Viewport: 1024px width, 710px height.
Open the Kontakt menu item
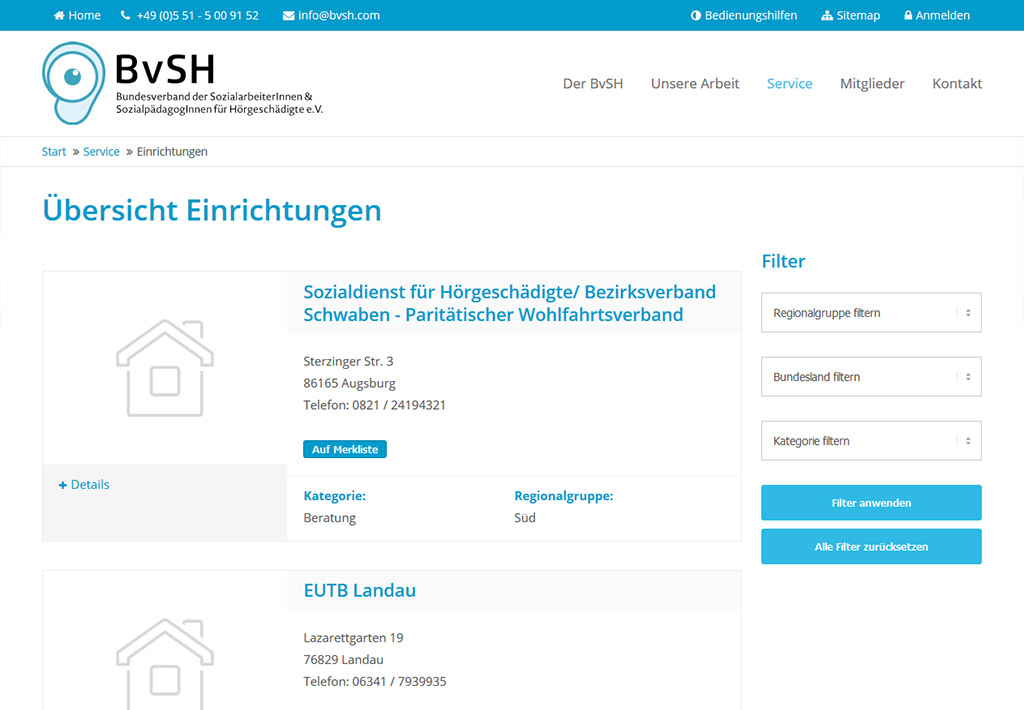tap(957, 84)
